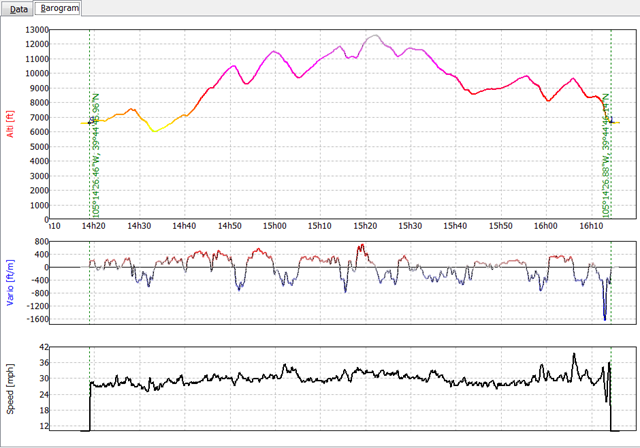Click the highest altitude peak near 15h20
Image resolution: width=640 pixels, height=448 pixels.
(x=374, y=36)
